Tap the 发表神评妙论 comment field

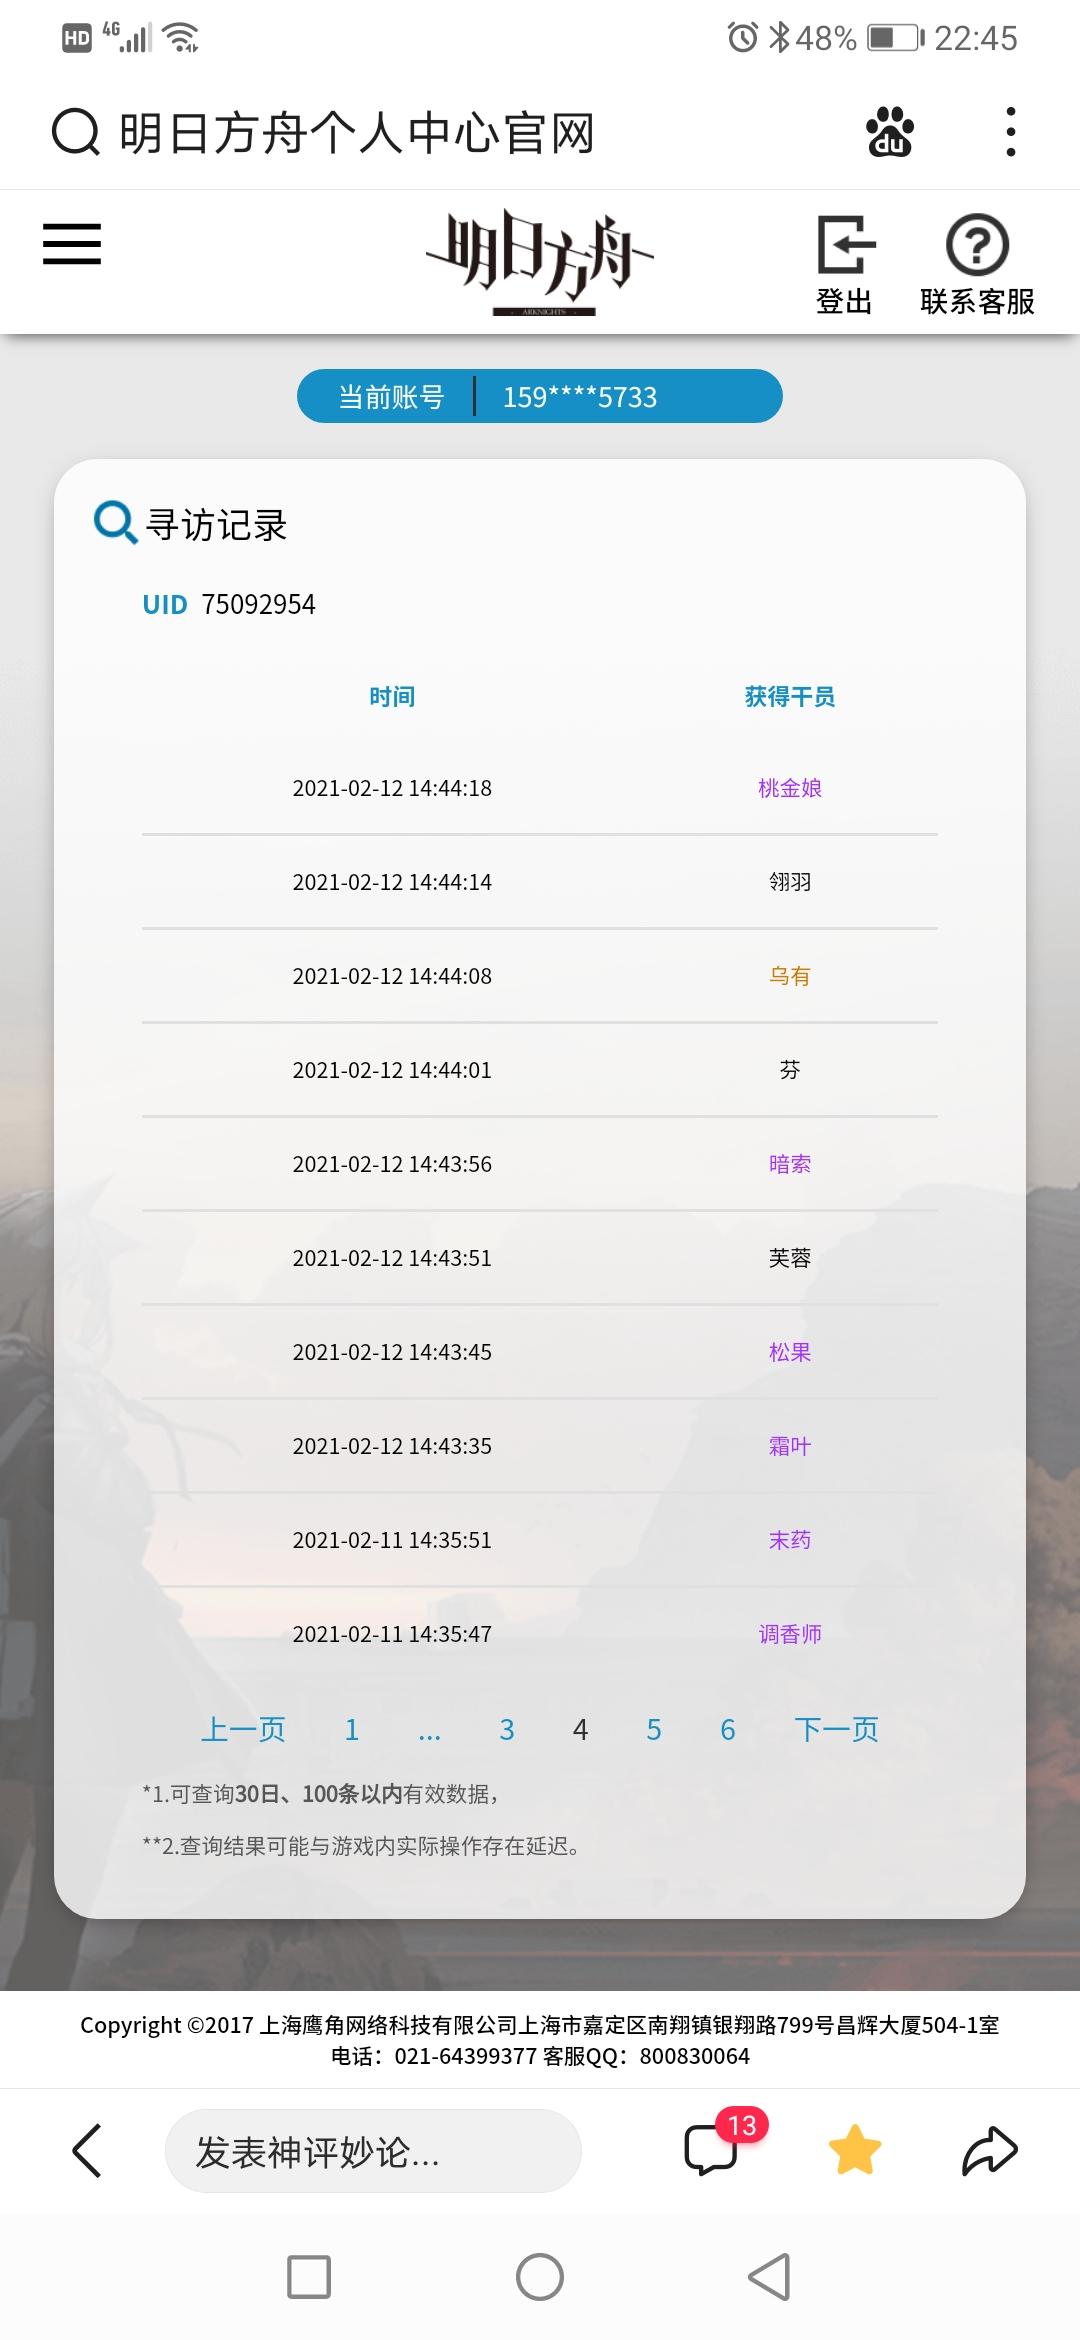click(x=373, y=2151)
